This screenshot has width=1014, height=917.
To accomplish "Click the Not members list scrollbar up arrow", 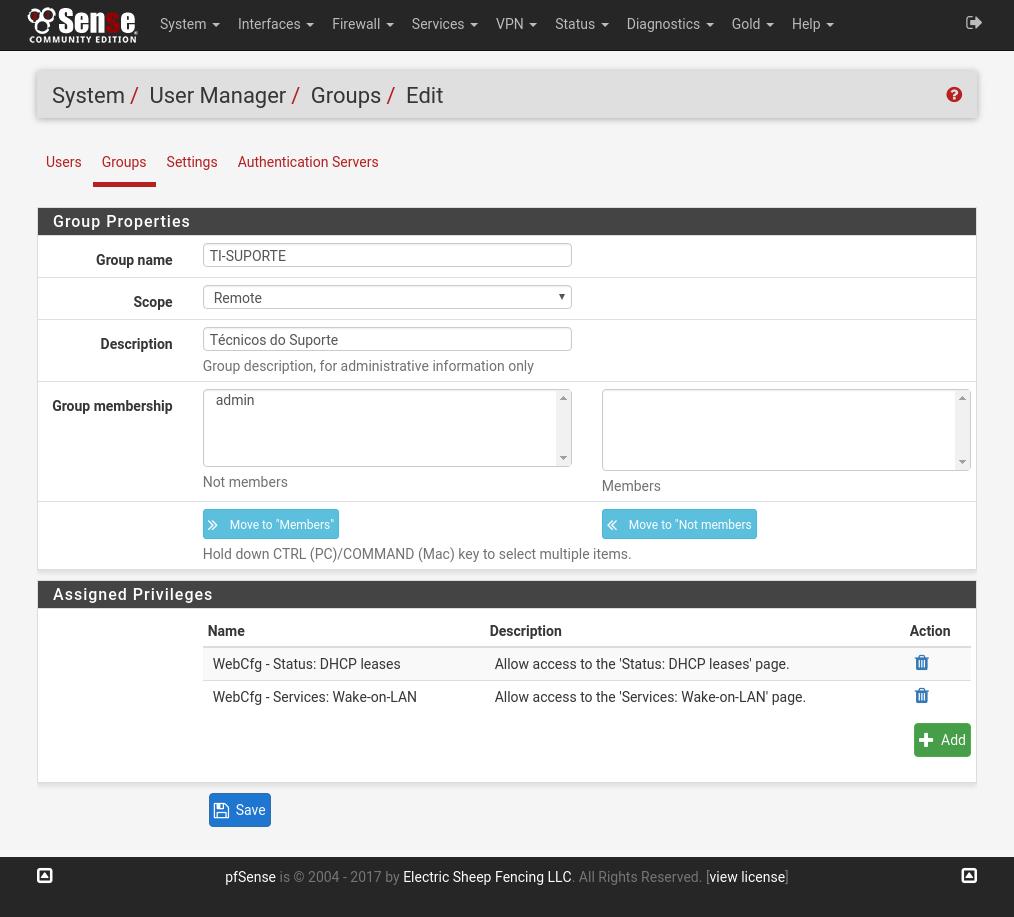I will (x=563, y=398).
